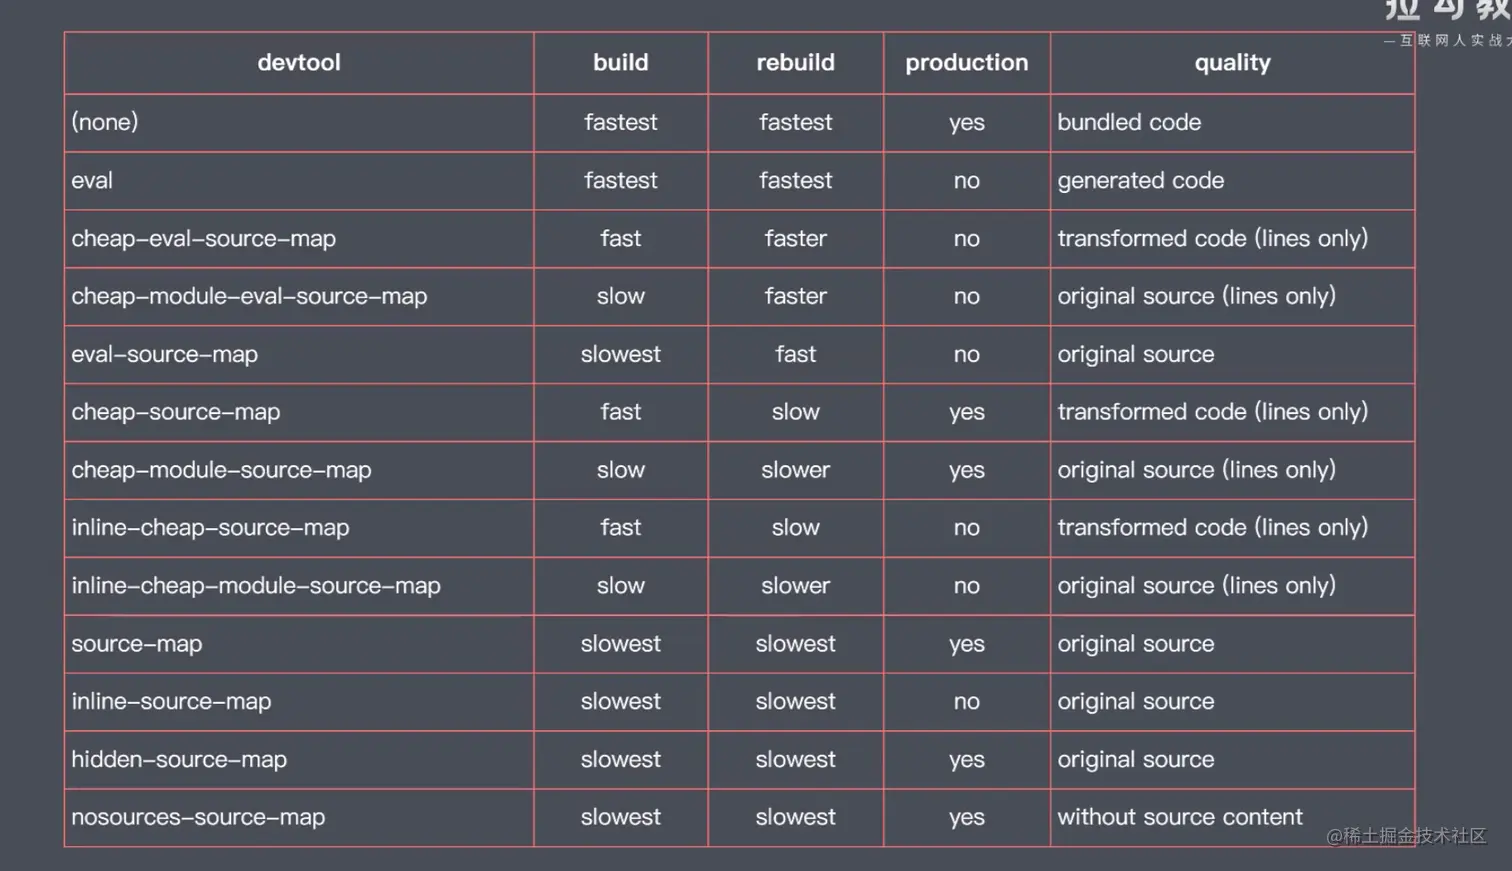Select the inline-cheap-module-source-map devtool cell
The image size is (1512, 871).
point(255,586)
